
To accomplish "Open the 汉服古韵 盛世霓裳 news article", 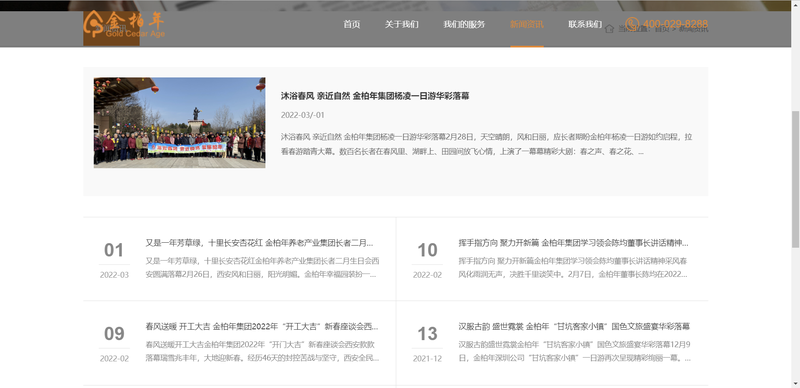I will click(574, 326).
